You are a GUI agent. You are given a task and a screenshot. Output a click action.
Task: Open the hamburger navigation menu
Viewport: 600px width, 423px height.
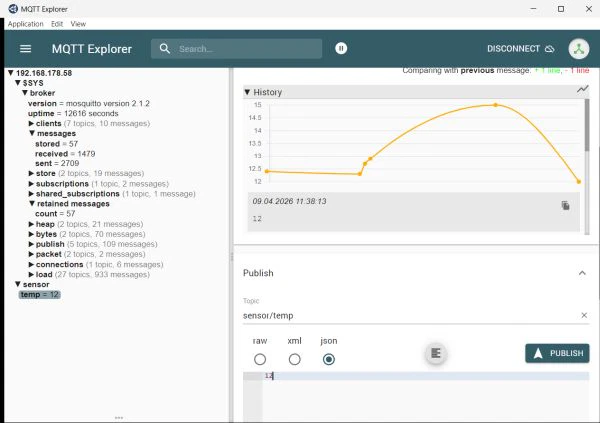coord(25,48)
